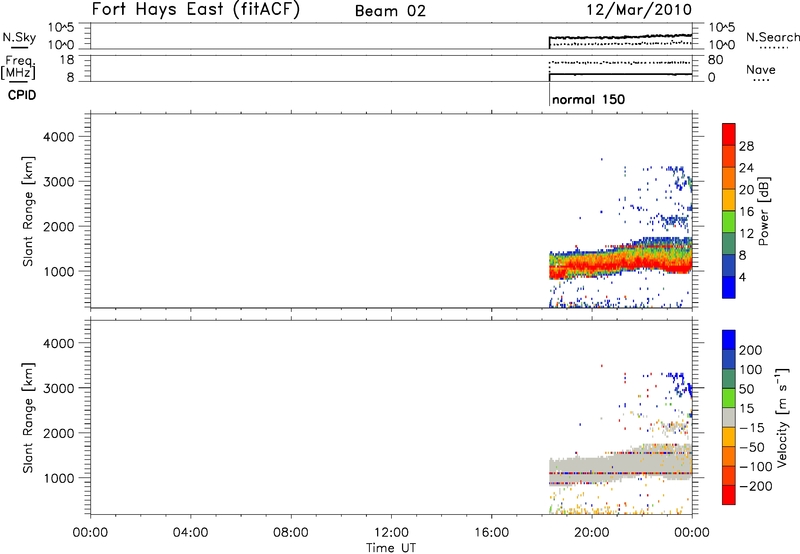Click the '80' Nave axis label
Image resolution: width=800 pixels, height=554 pixels.
tap(715, 60)
